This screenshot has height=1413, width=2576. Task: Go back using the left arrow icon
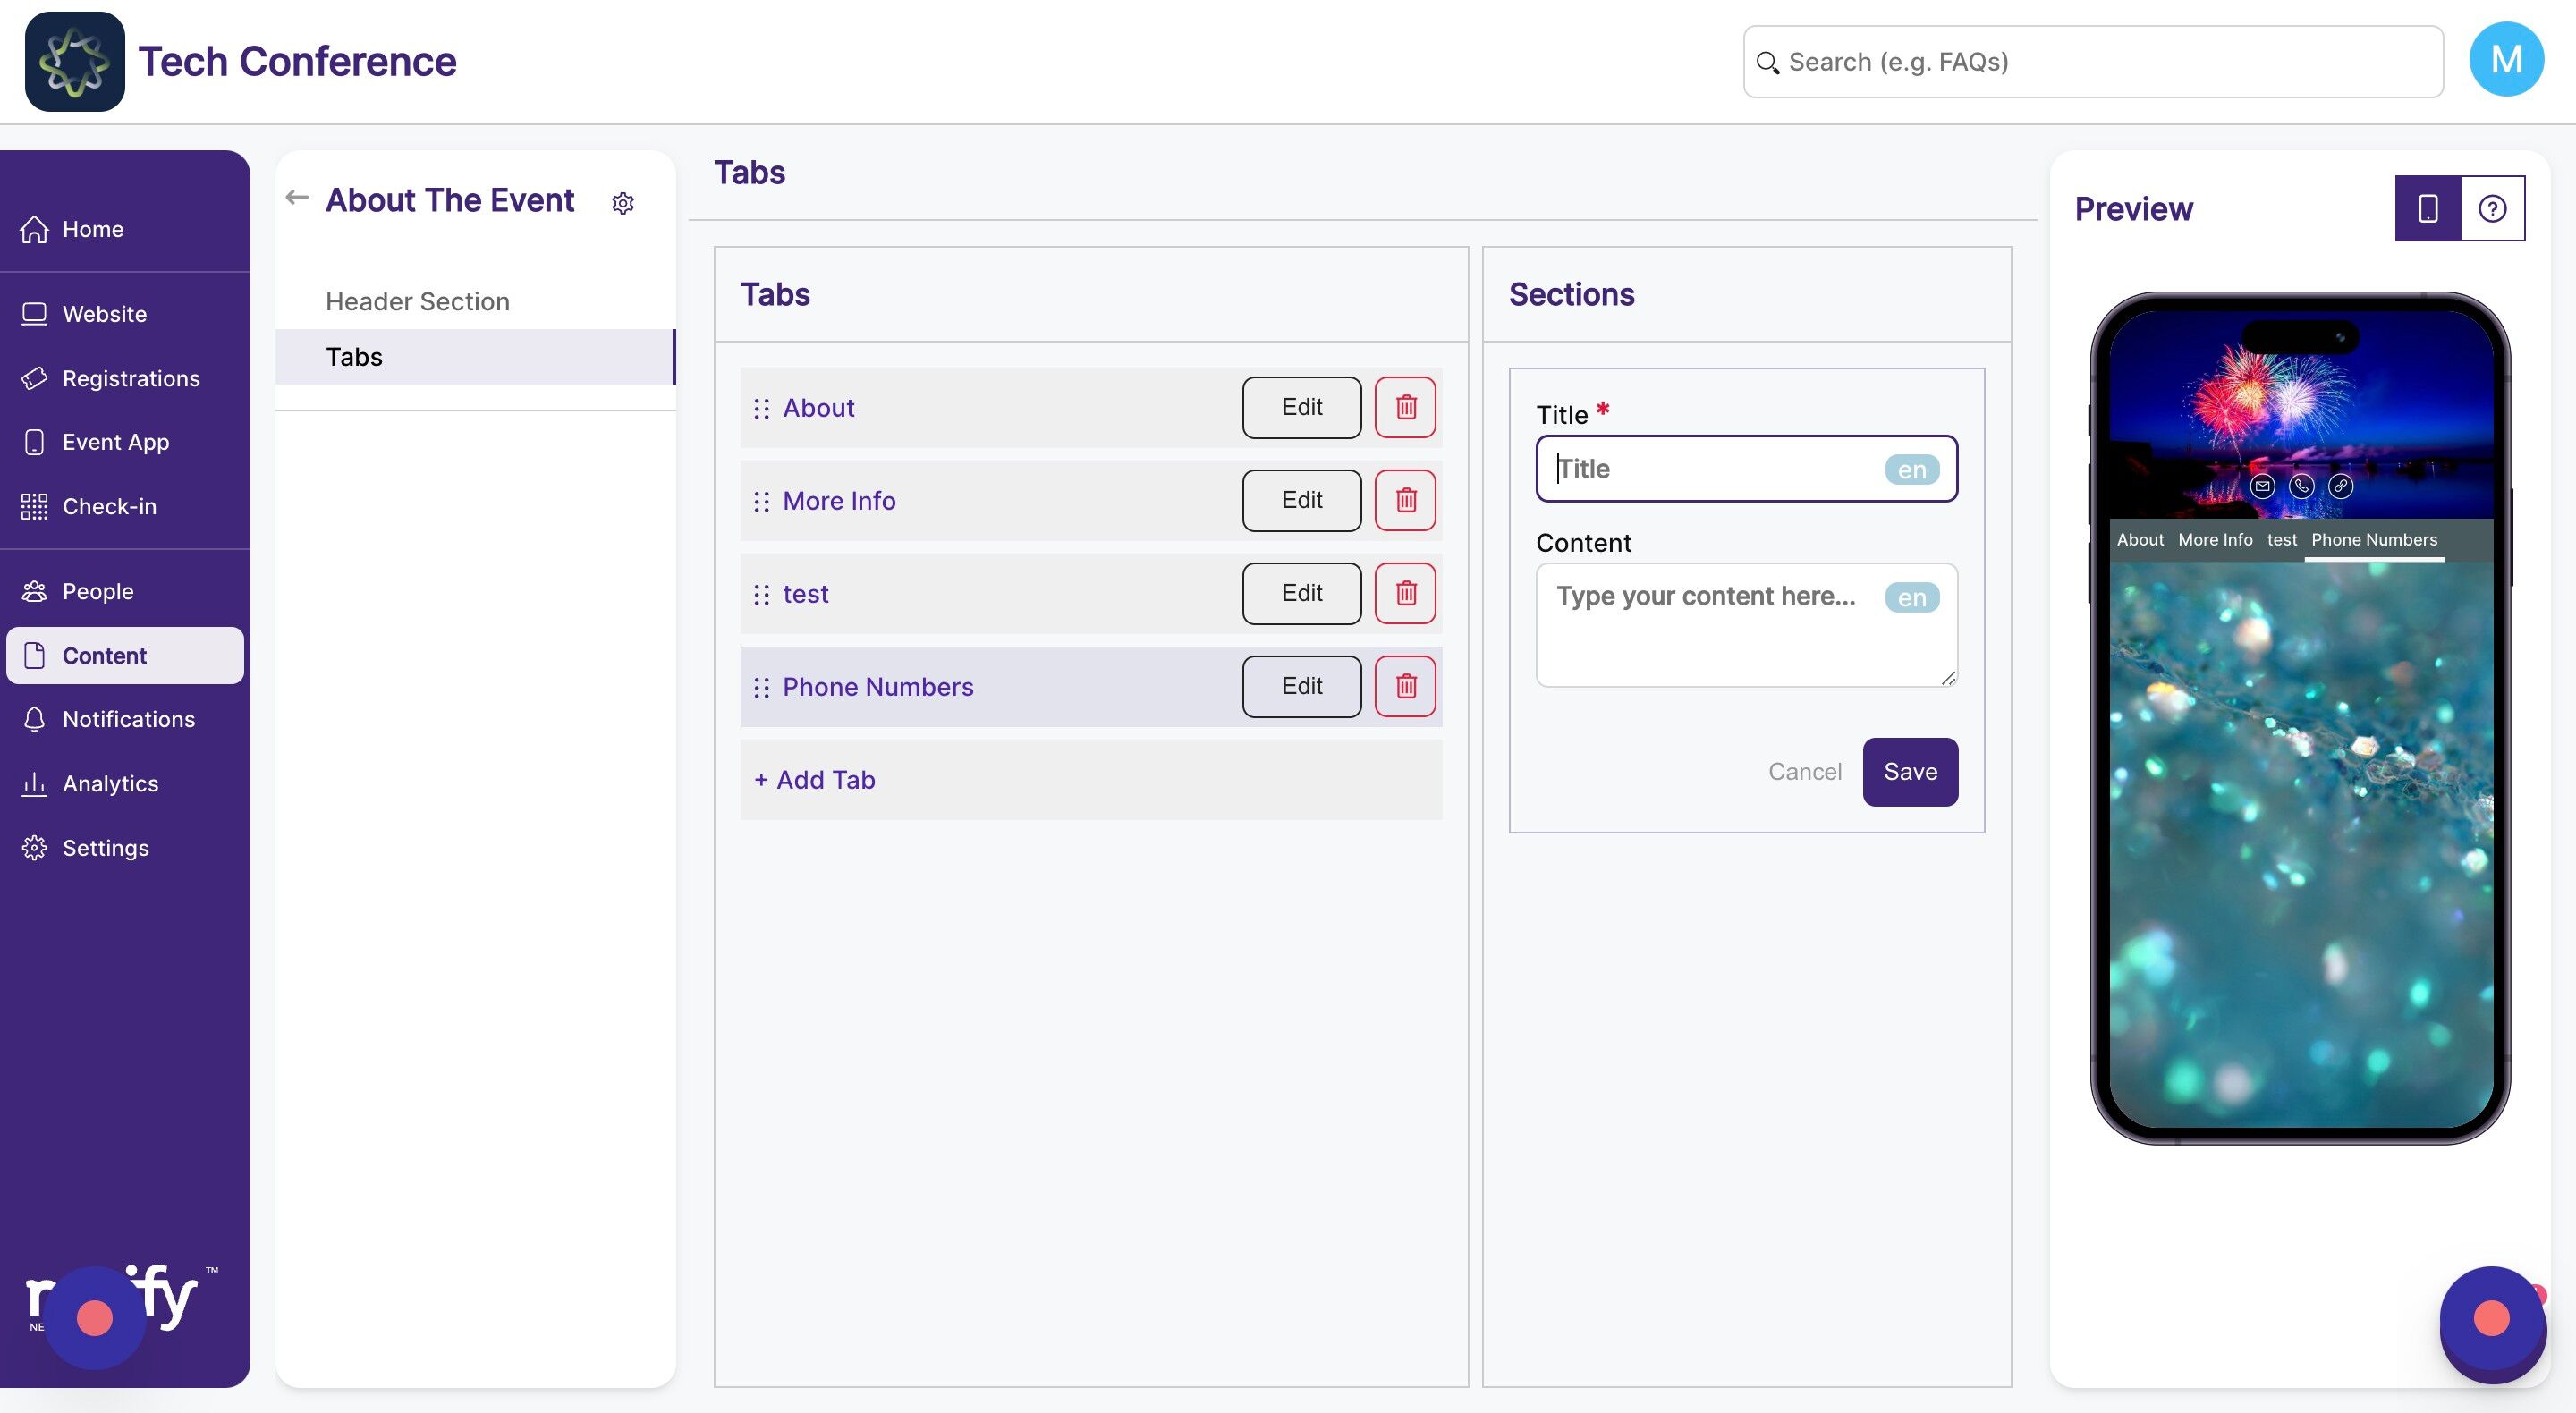tap(296, 197)
